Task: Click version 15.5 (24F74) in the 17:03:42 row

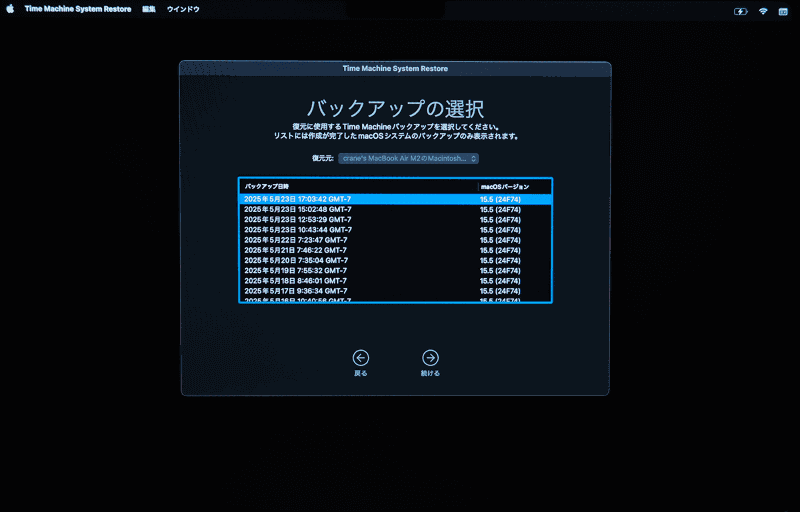Action: pos(500,199)
